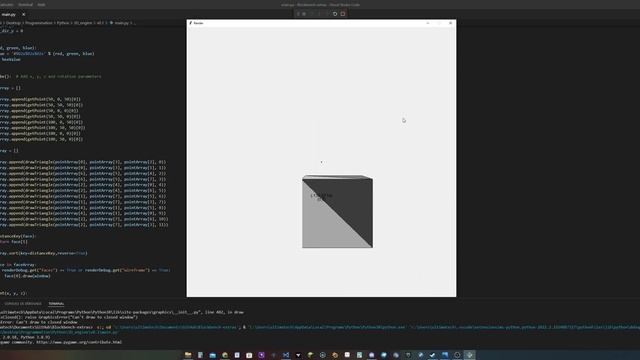Open the purple app icon in the taskbar
Image resolution: width=640 pixels, height=360 pixels.
(262, 355)
